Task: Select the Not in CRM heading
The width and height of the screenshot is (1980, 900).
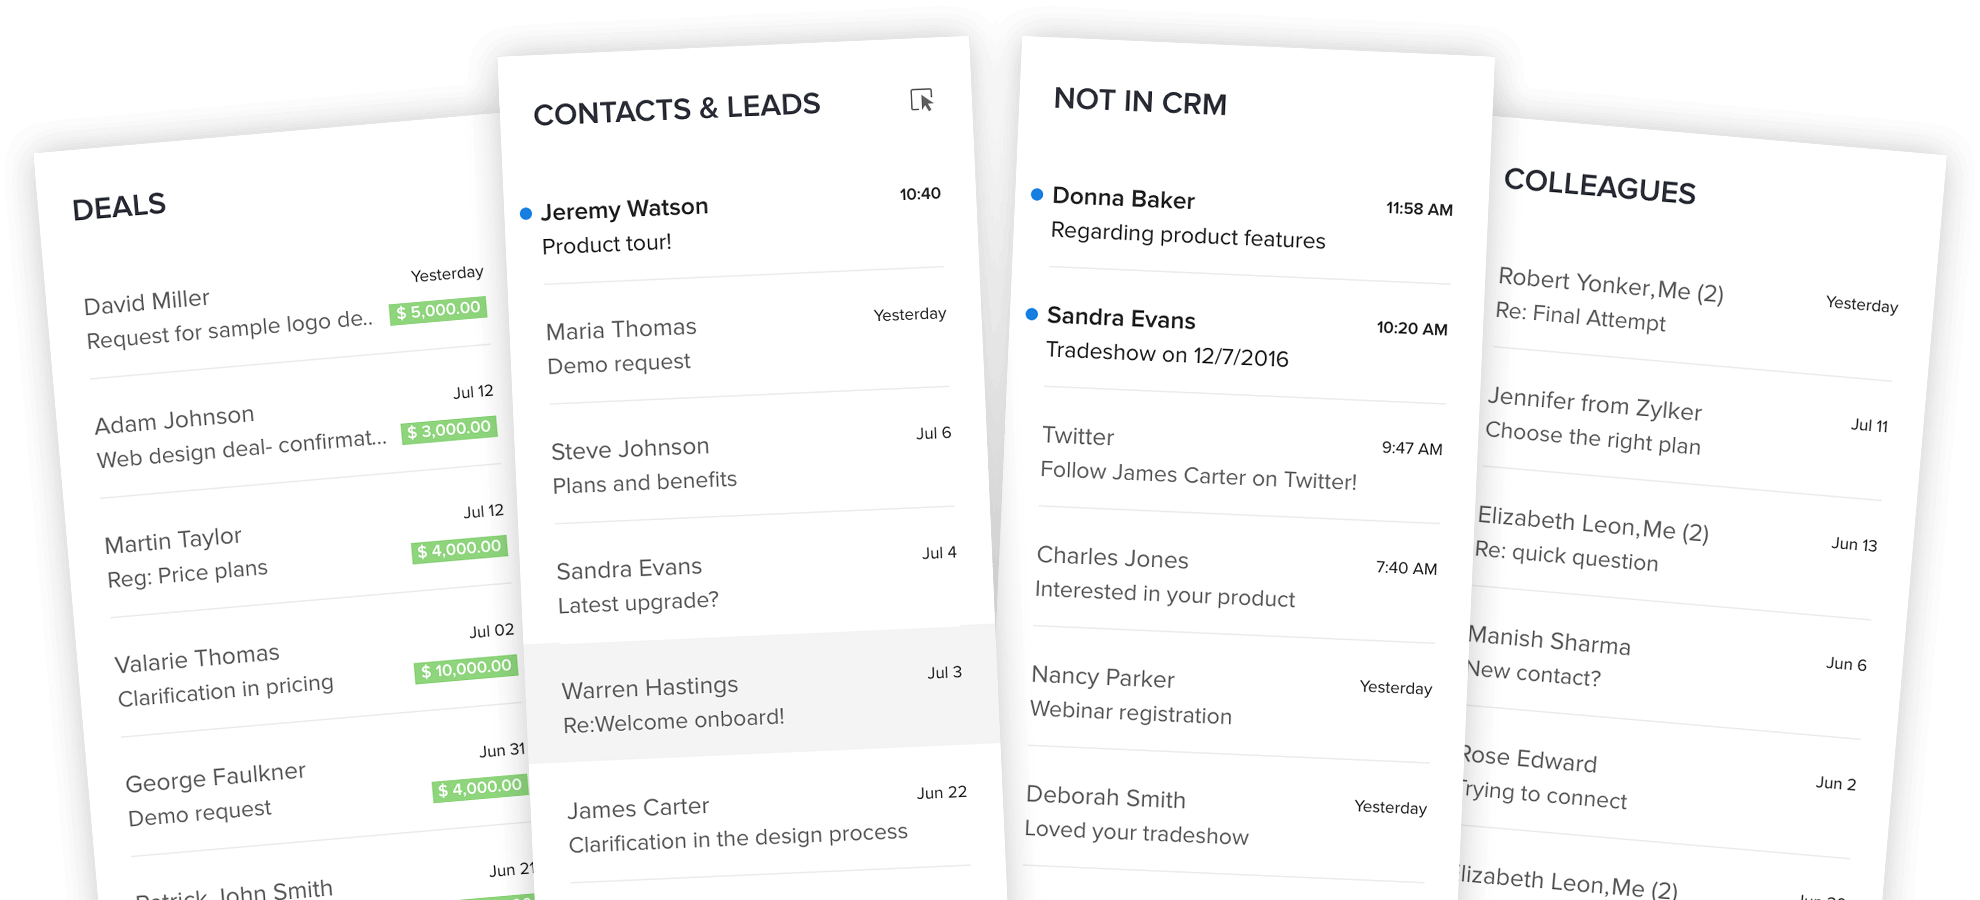Action: (x=1140, y=101)
